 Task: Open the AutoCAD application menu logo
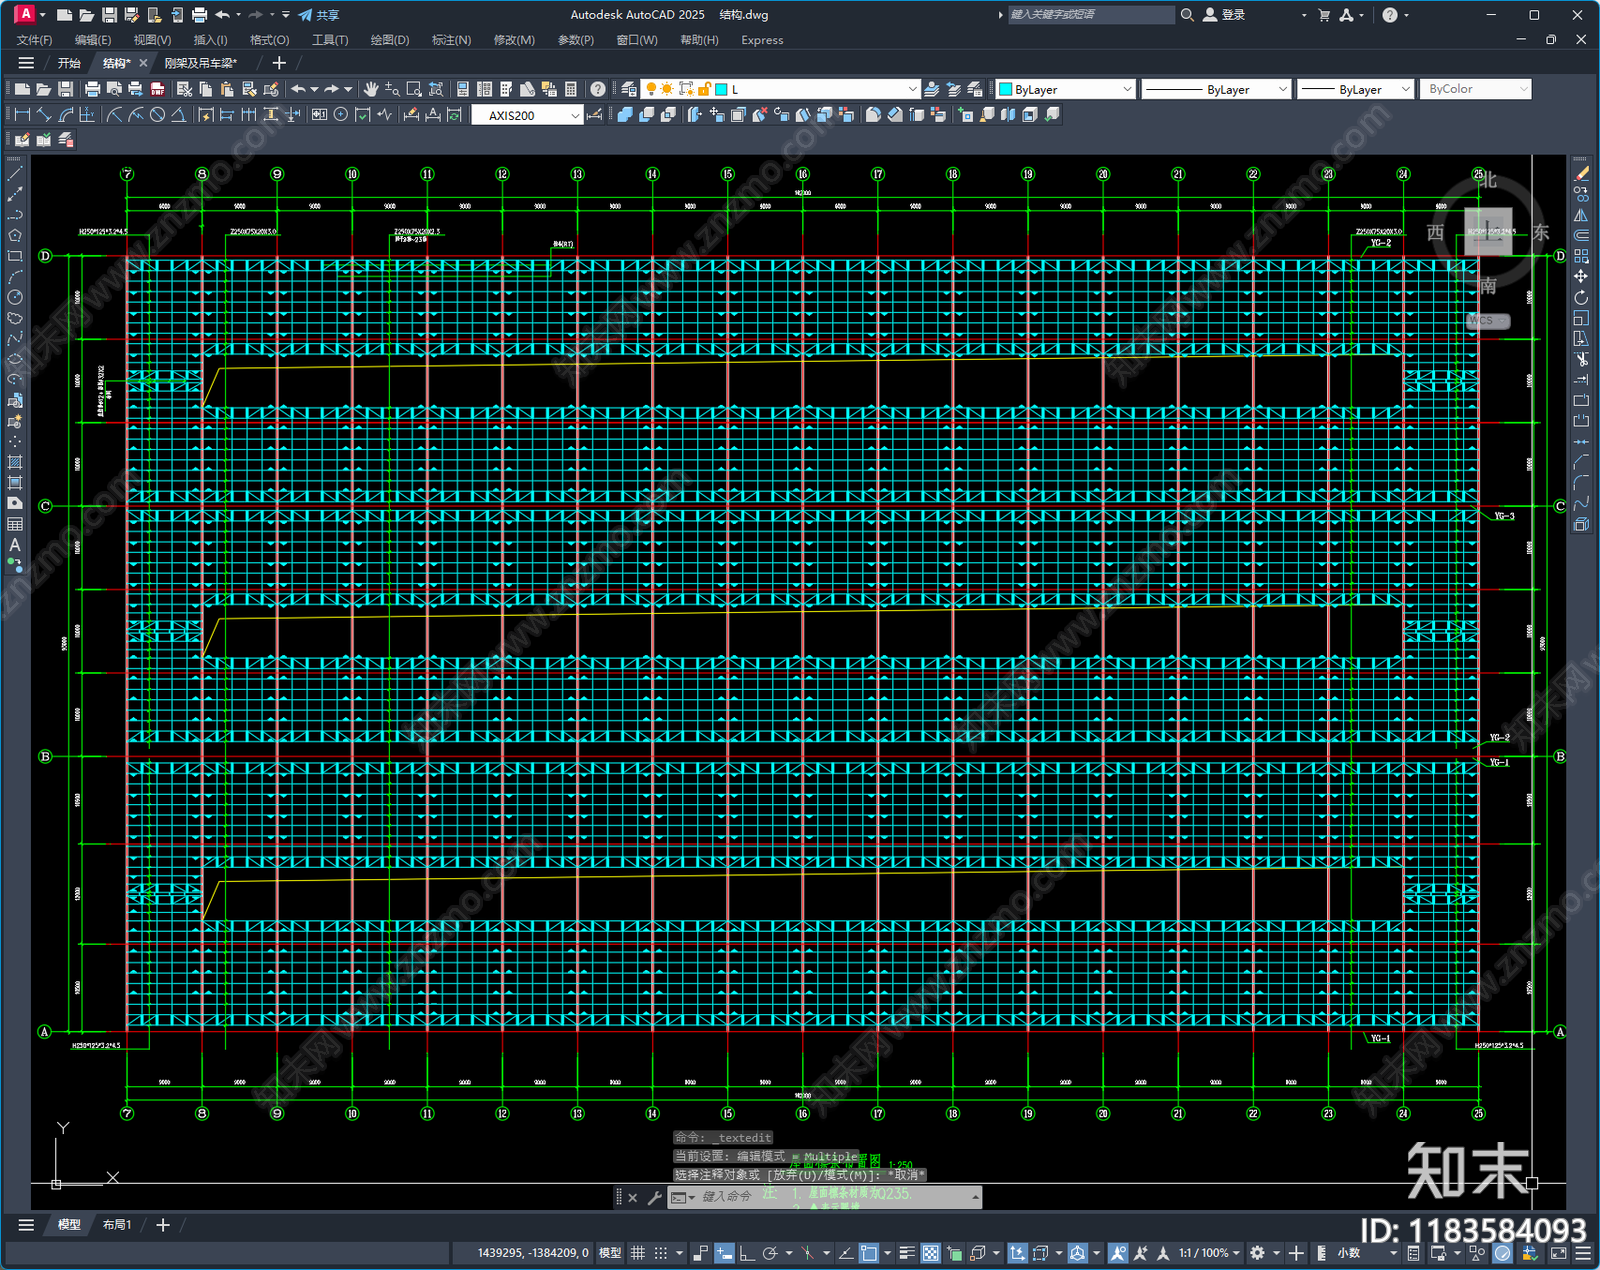(x=26, y=14)
